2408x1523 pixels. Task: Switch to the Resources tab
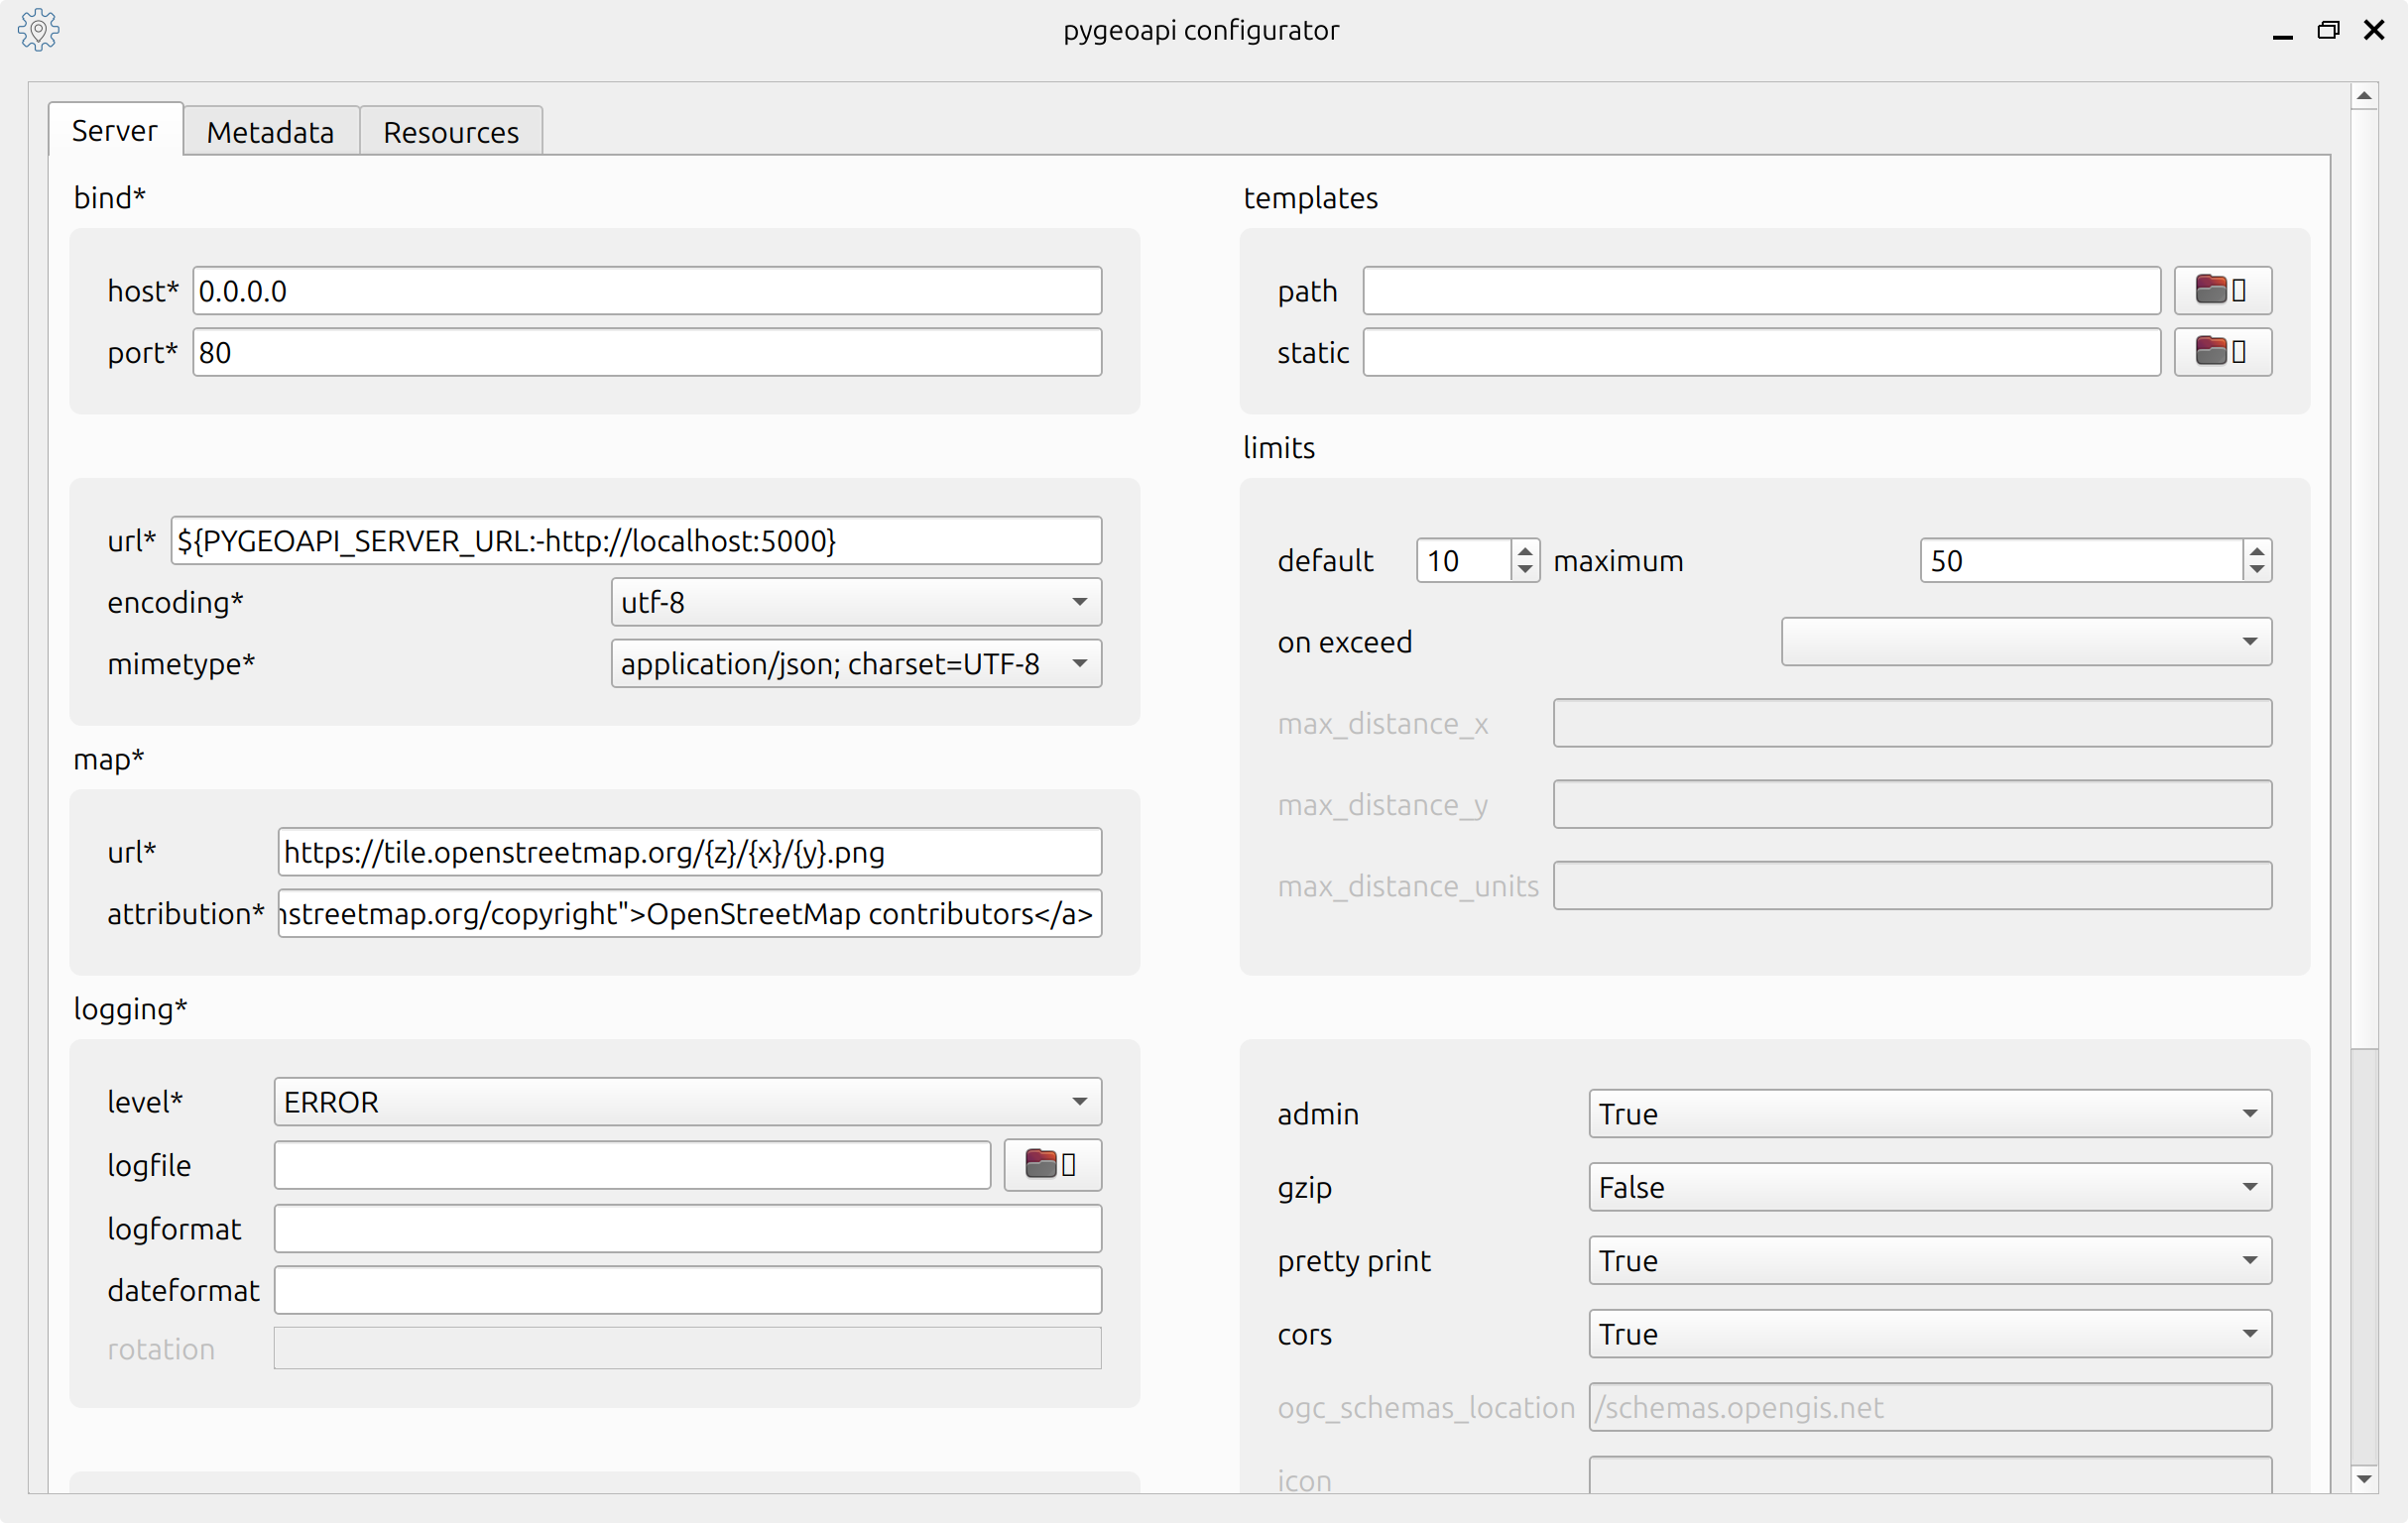(x=450, y=132)
